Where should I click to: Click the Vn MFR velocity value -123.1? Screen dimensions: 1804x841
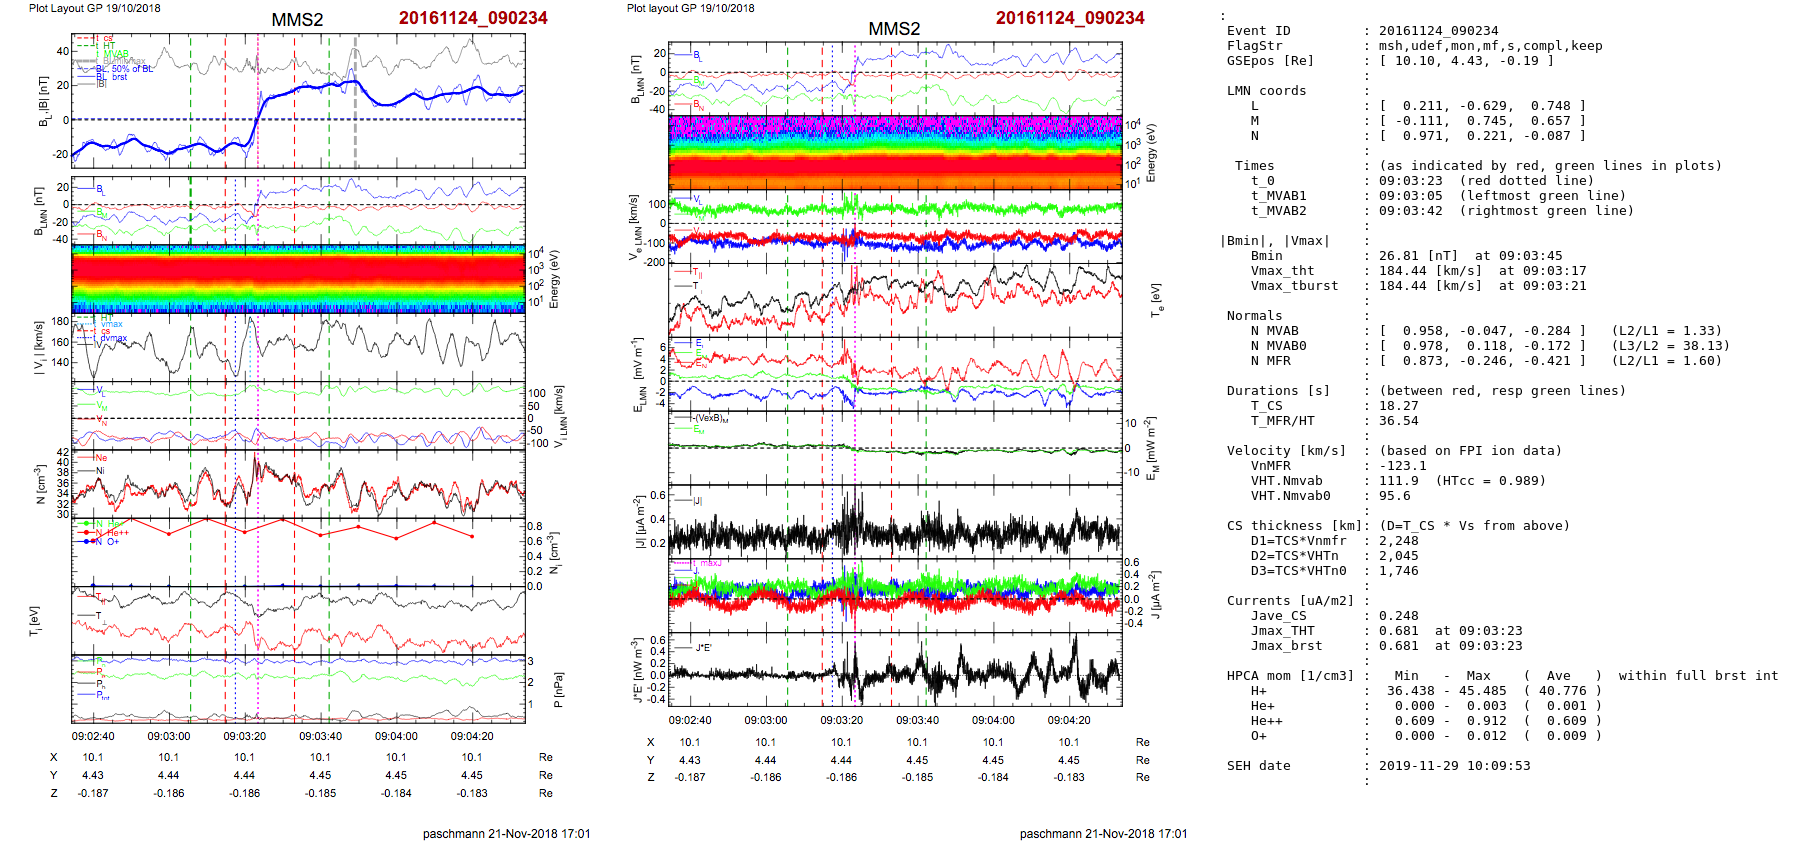pos(1402,466)
